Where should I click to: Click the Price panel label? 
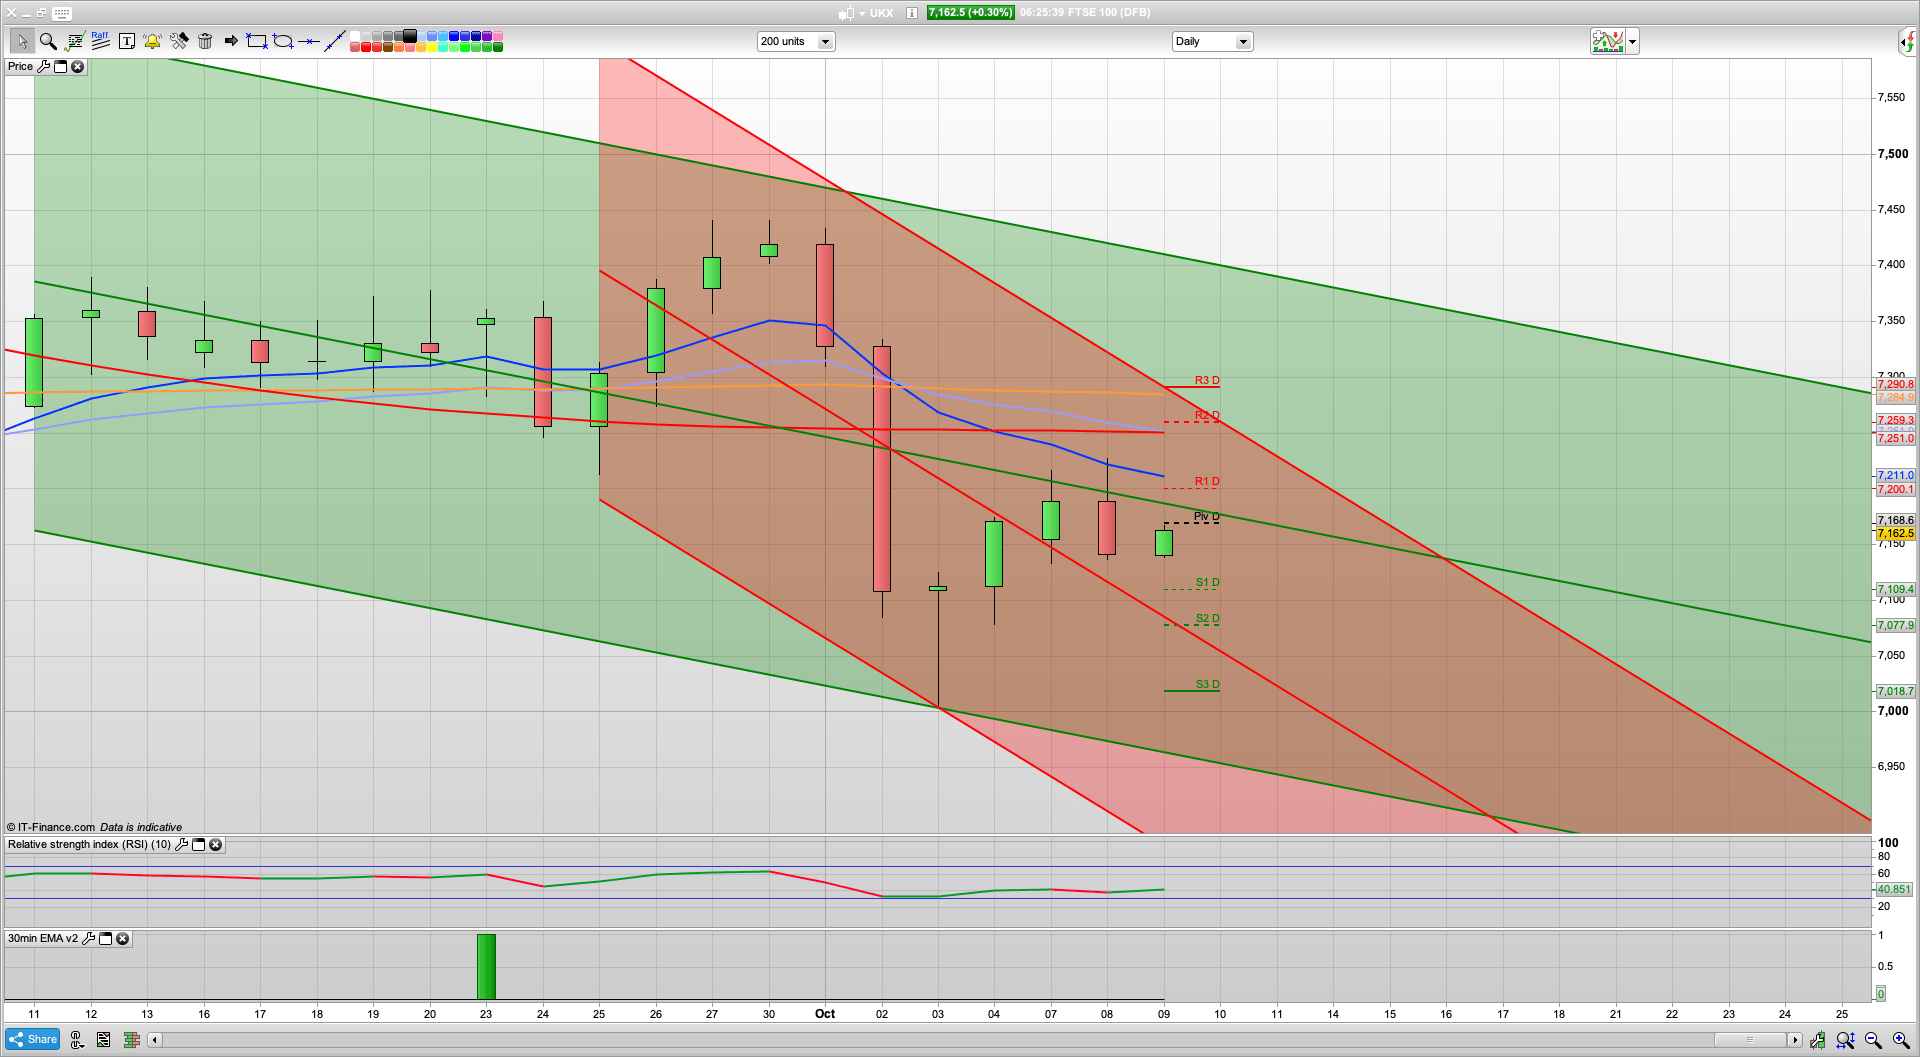coord(20,66)
